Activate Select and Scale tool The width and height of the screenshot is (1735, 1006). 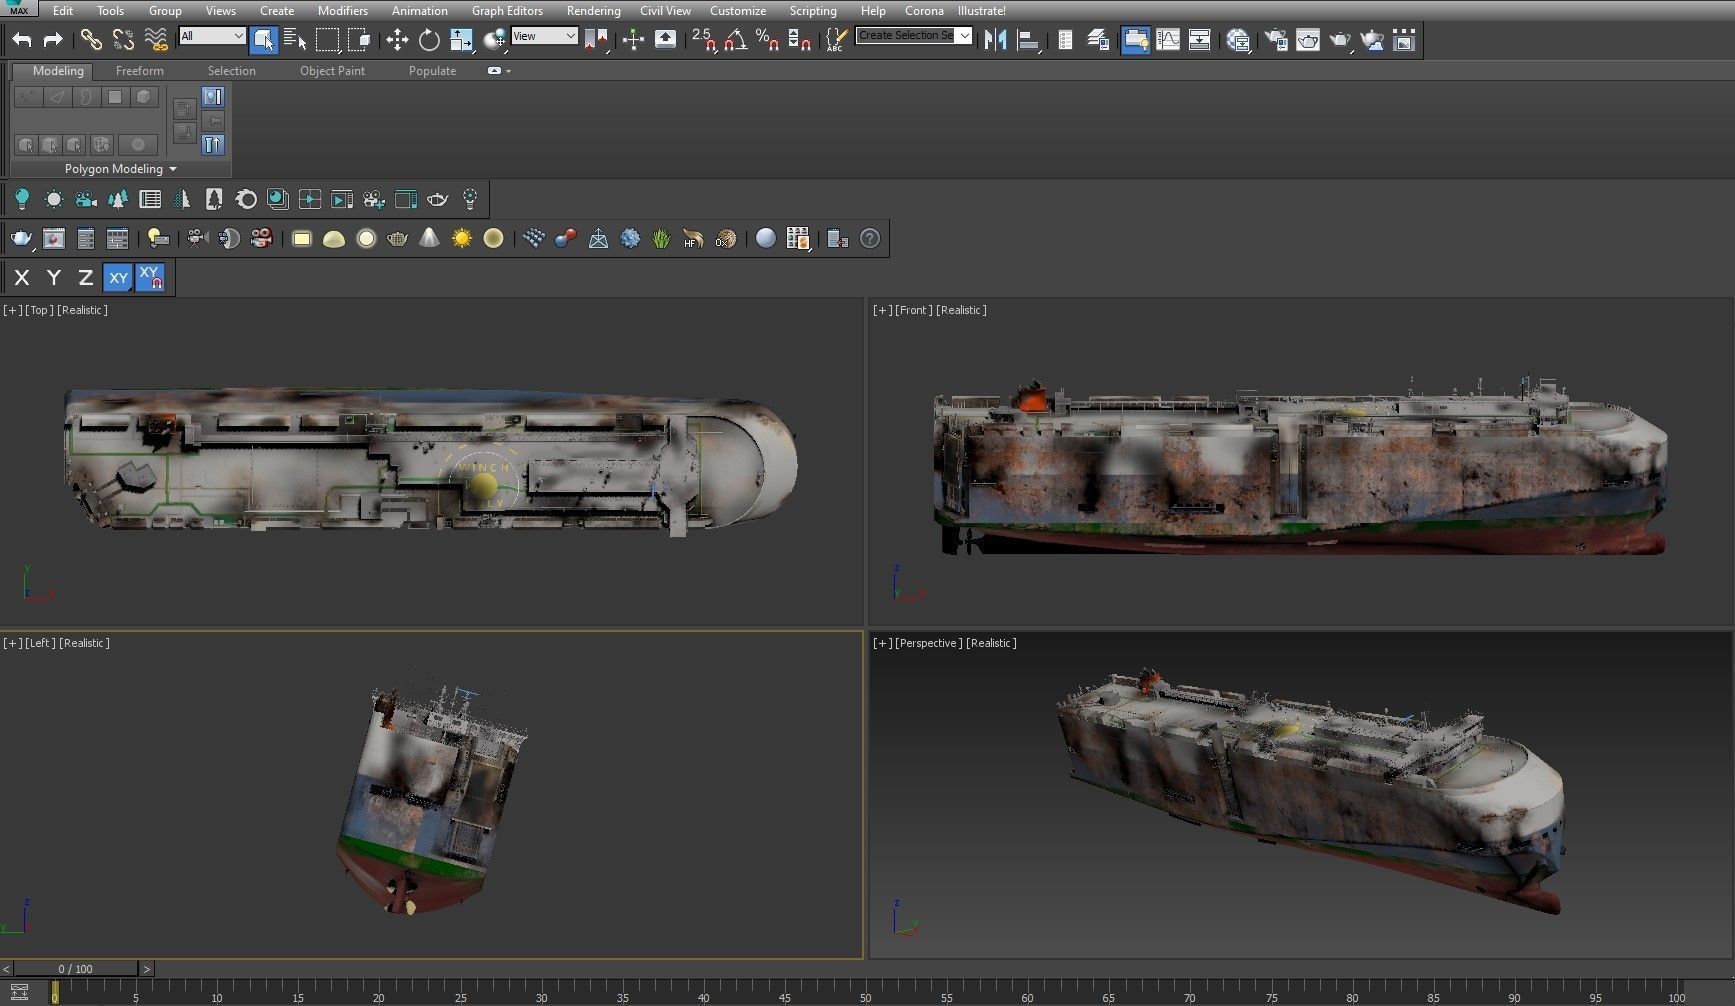click(461, 40)
